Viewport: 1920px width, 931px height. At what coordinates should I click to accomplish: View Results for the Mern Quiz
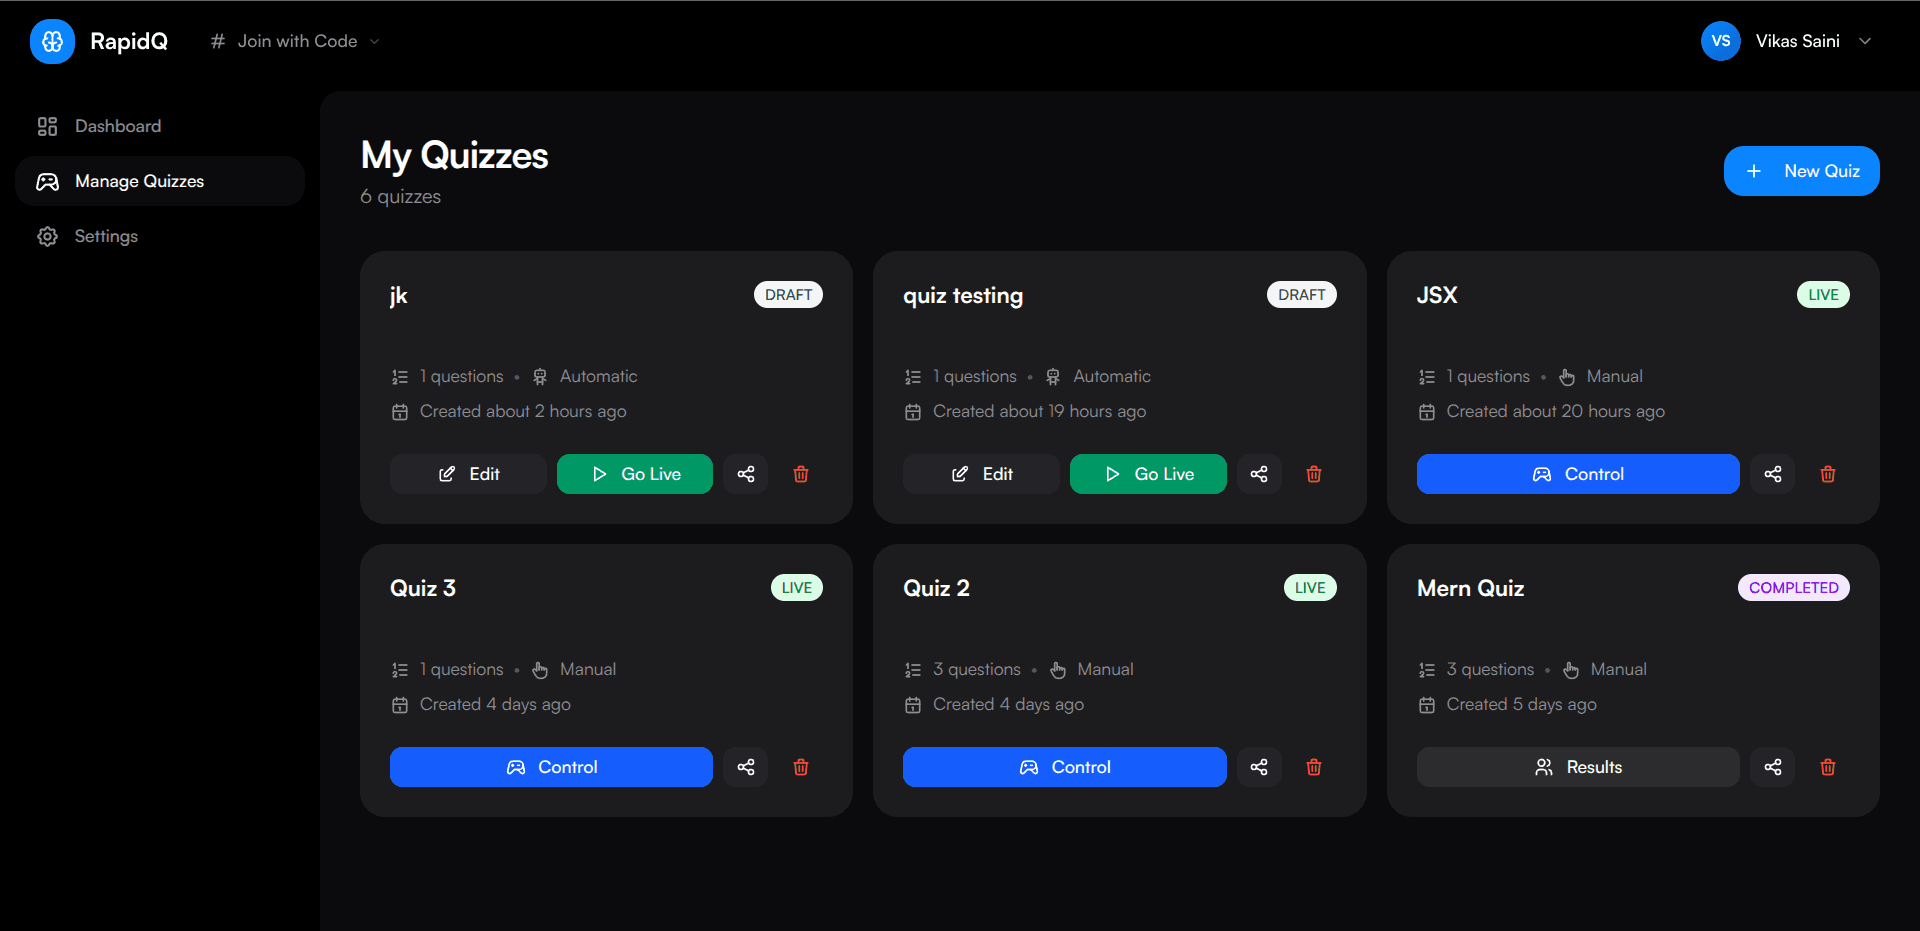(1577, 767)
